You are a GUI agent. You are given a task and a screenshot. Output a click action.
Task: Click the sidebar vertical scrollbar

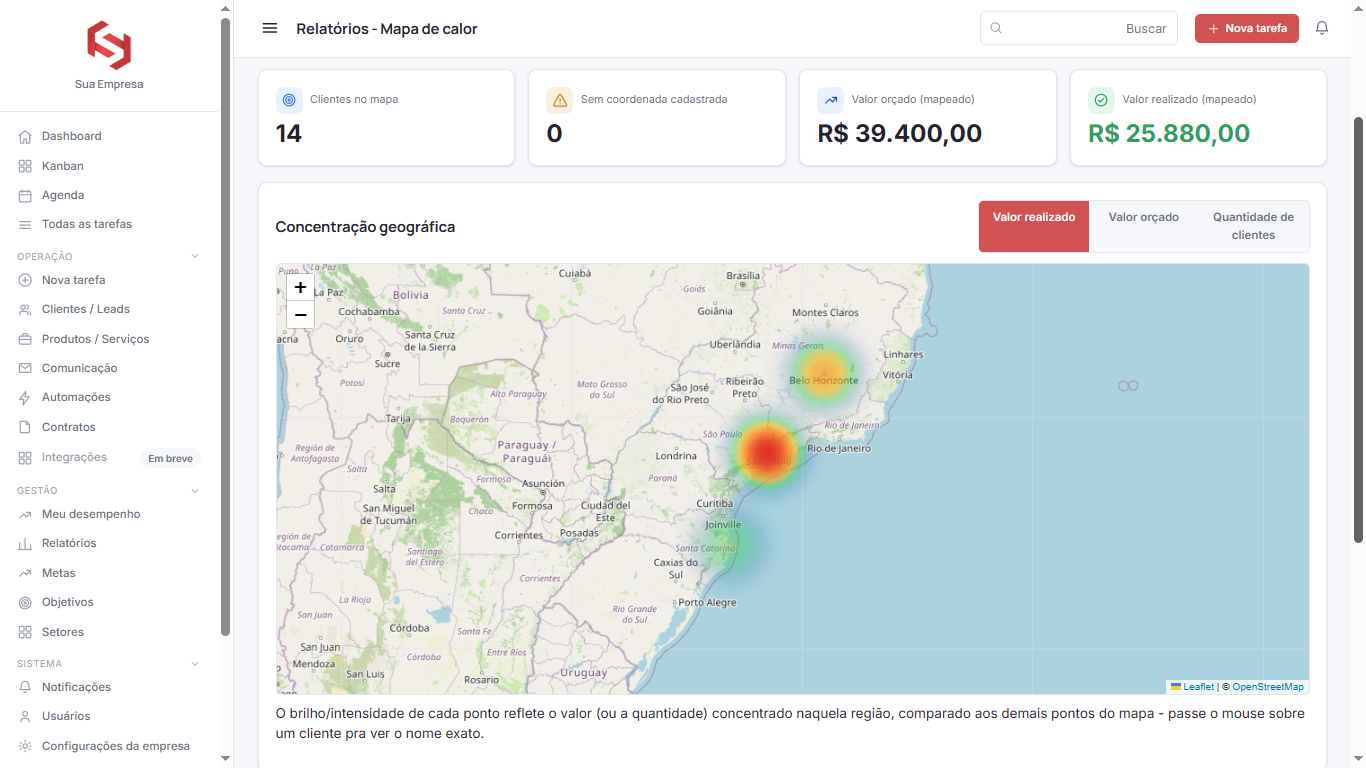(225, 327)
